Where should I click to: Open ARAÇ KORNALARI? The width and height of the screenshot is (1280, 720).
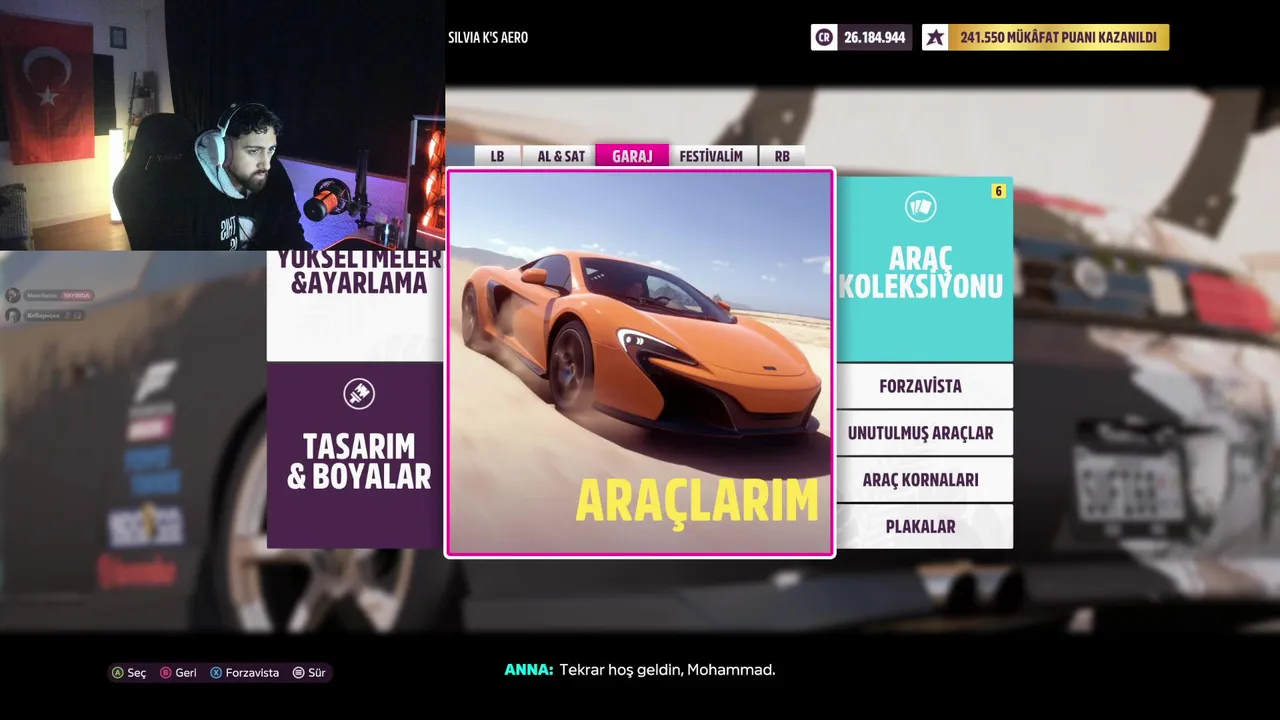[924, 480]
